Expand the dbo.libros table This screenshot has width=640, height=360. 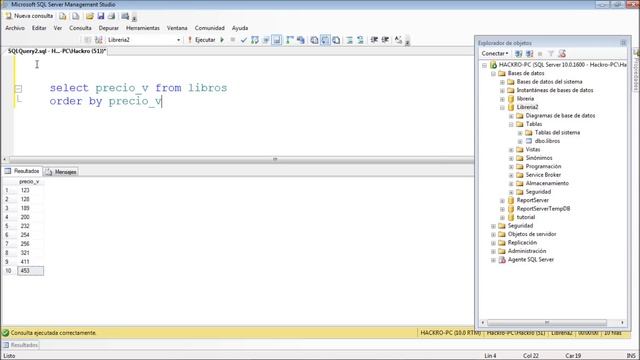click(520, 141)
